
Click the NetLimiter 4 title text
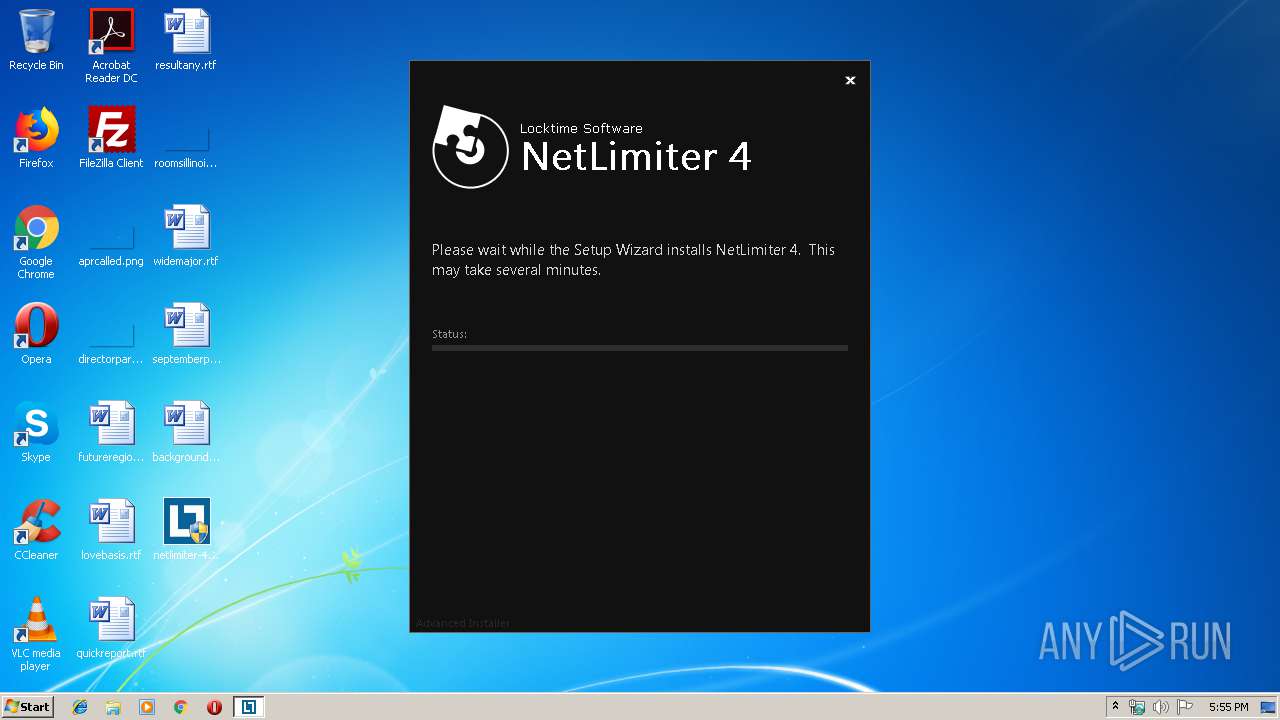pyautogui.click(x=636, y=157)
